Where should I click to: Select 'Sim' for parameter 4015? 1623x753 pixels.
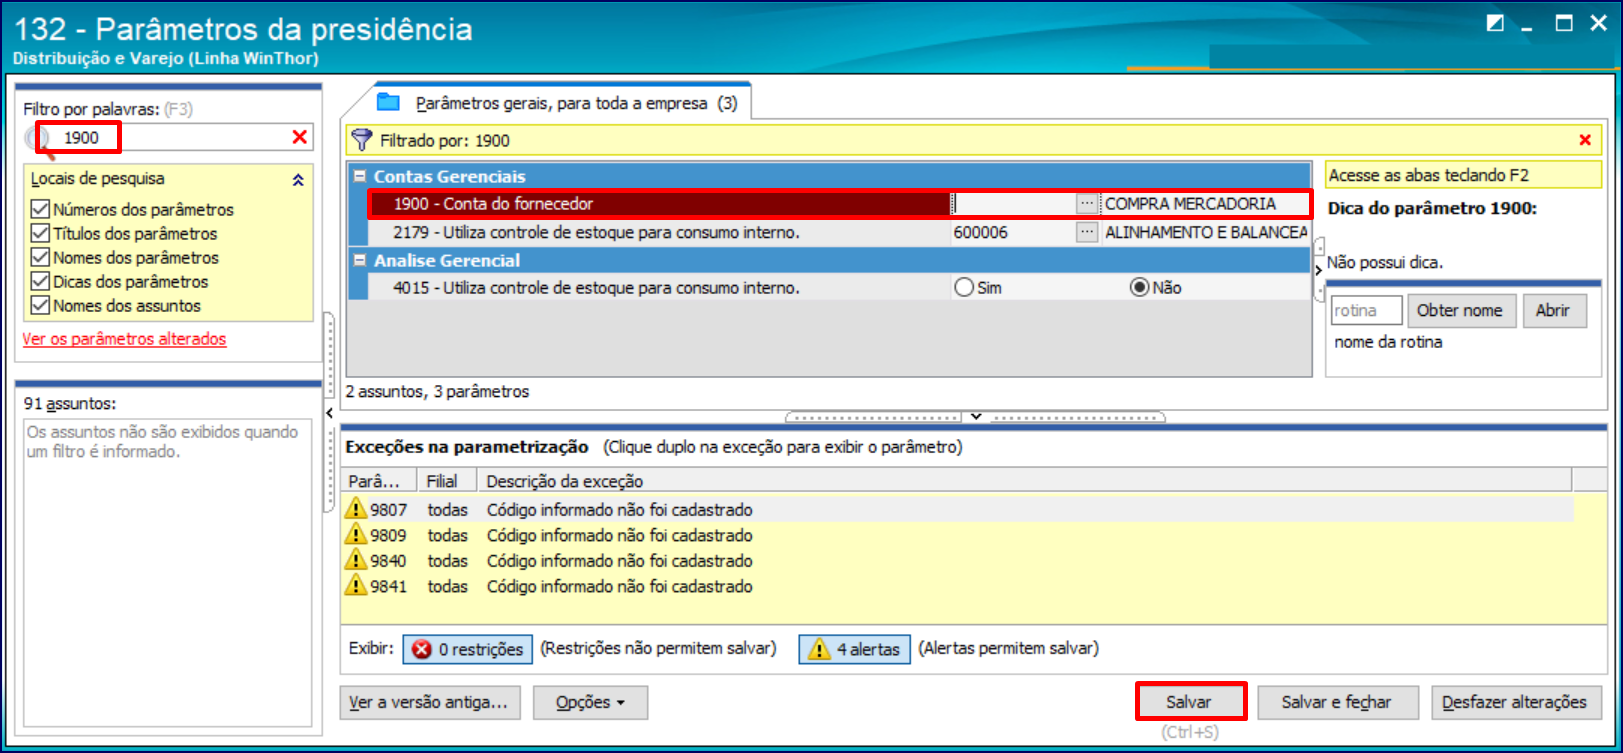coord(964,287)
